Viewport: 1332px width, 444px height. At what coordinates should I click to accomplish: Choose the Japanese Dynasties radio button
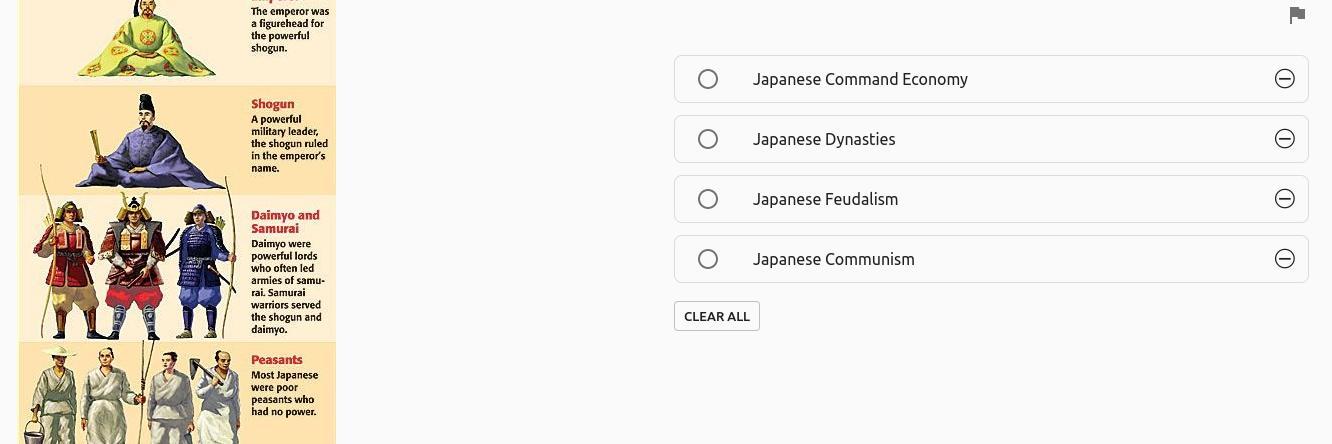(x=708, y=139)
